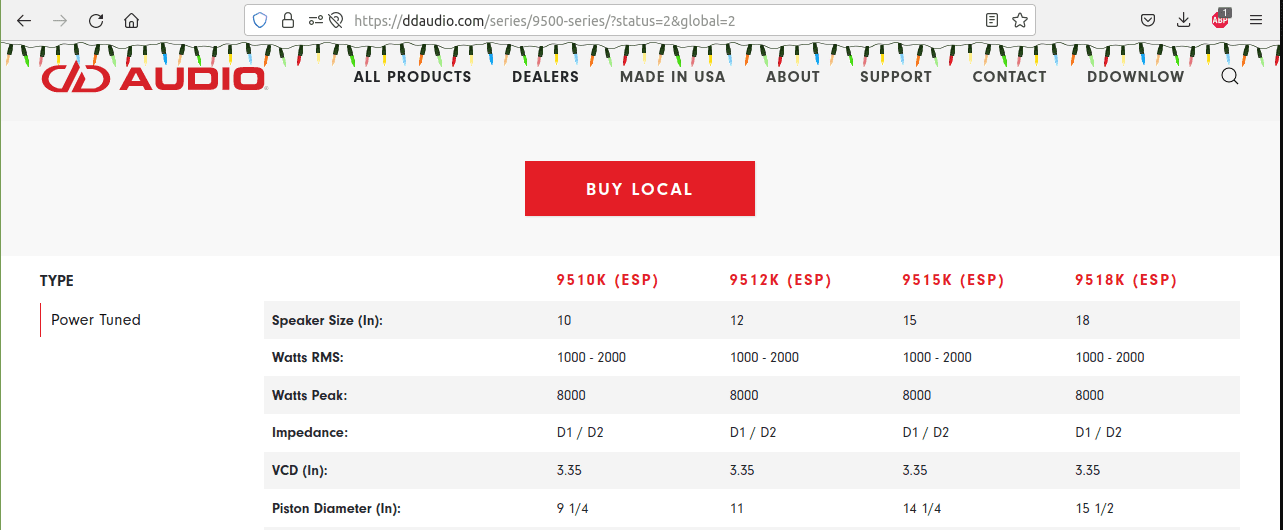Click the 9518K speaker size value 18
Viewport: 1283px width, 530px height.
(x=1083, y=321)
